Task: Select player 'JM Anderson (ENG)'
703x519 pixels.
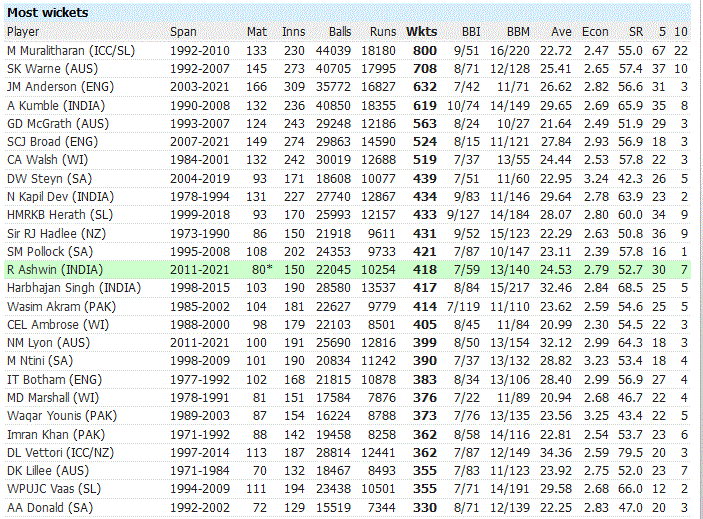Action: (61, 87)
